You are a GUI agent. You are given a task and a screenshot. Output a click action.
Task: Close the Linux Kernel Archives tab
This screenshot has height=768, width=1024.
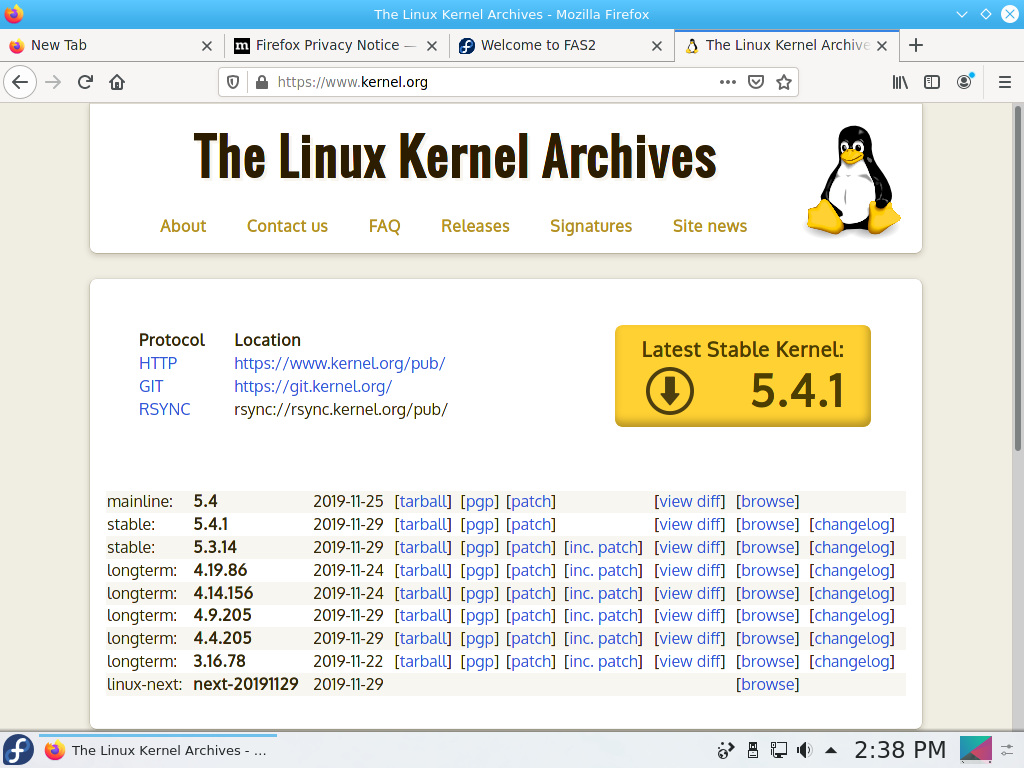point(882,46)
